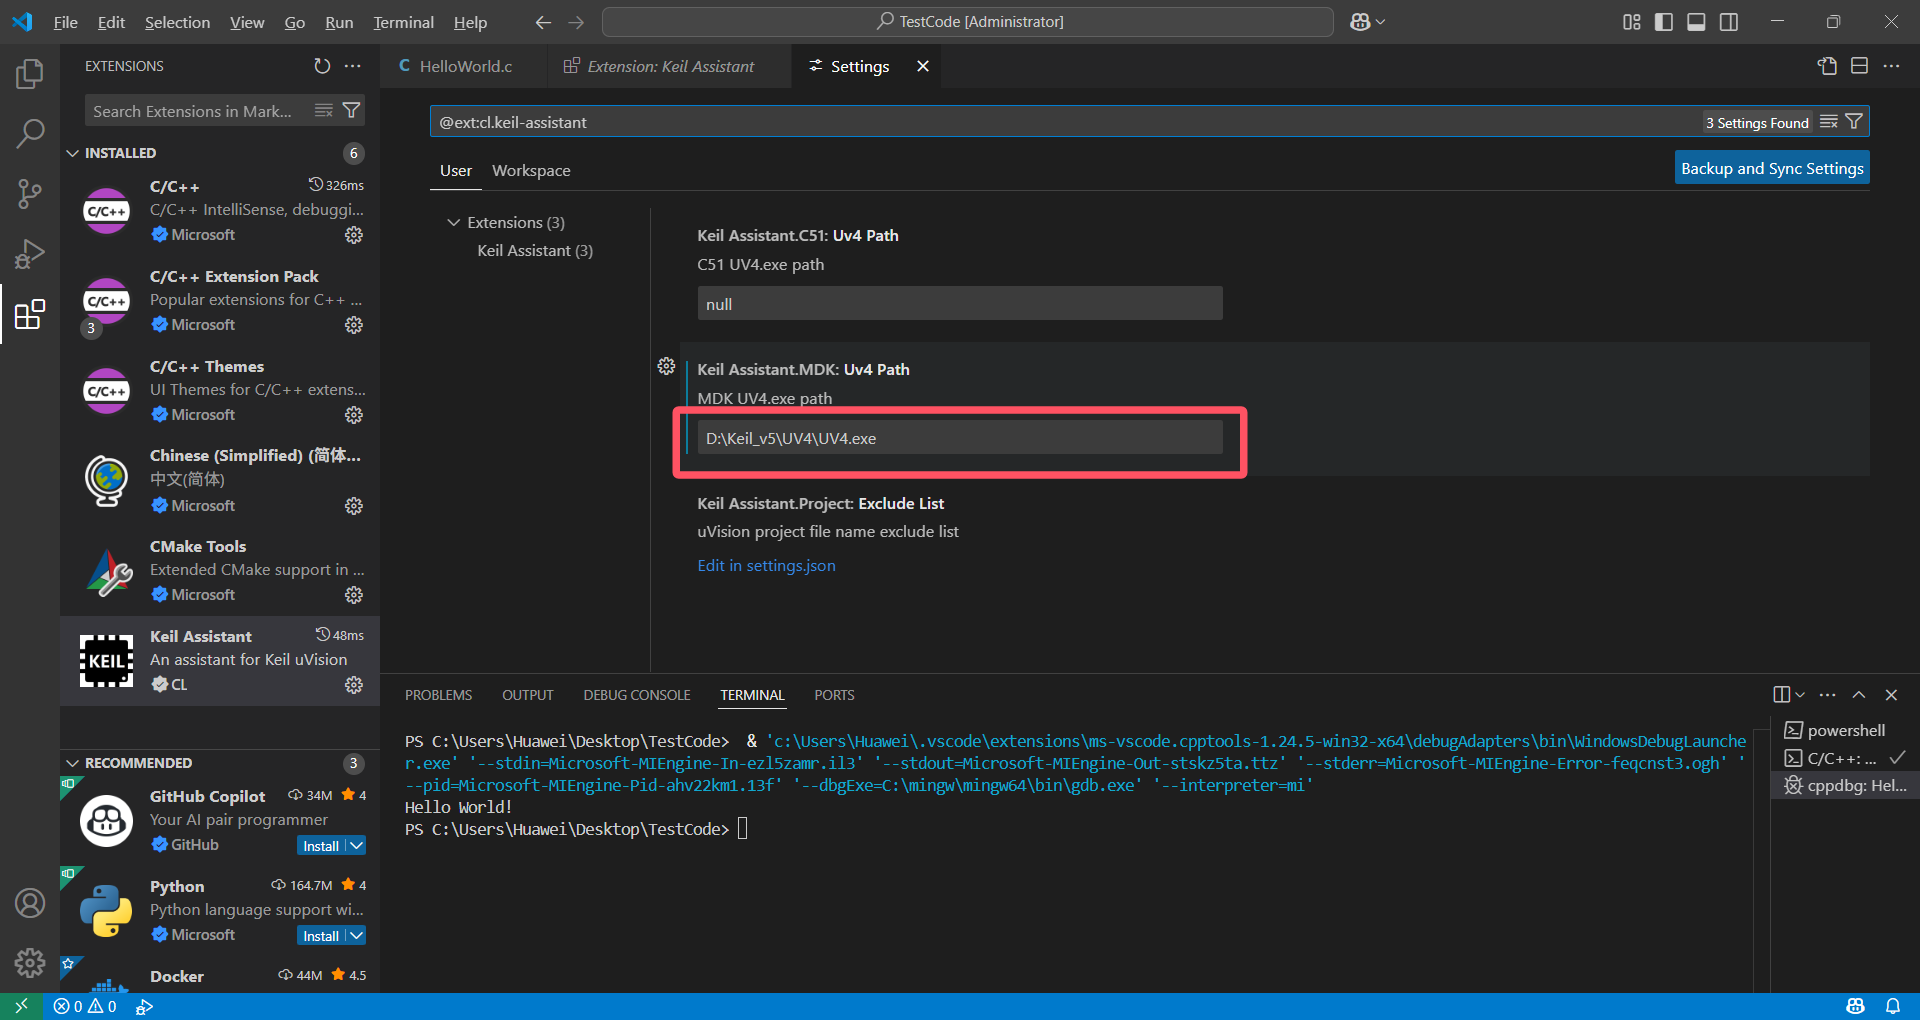Switch to Workspace settings tab
Image resolution: width=1920 pixels, height=1020 pixels.
click(x=531, y=170)
